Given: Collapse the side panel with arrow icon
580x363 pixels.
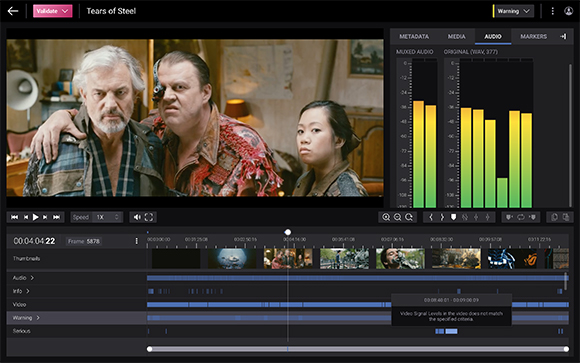Looking at the screenshot, I should point(563,36).
